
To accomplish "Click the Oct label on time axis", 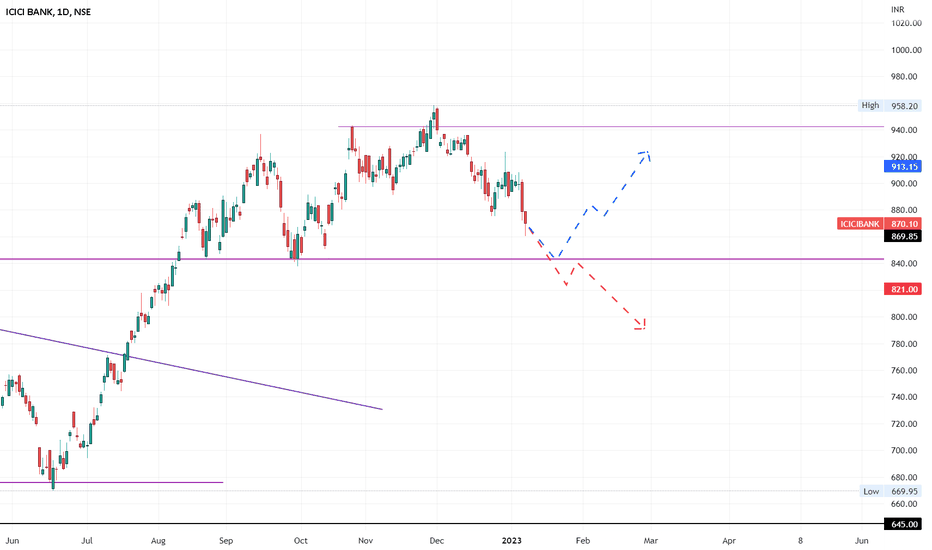I will pyautogui.click(x=301, y=541).
